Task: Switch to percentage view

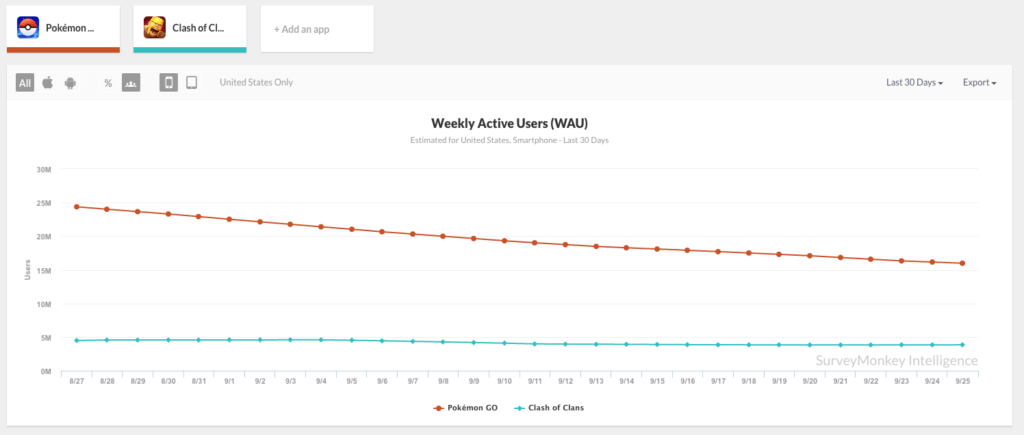Action: pos(108,83)
